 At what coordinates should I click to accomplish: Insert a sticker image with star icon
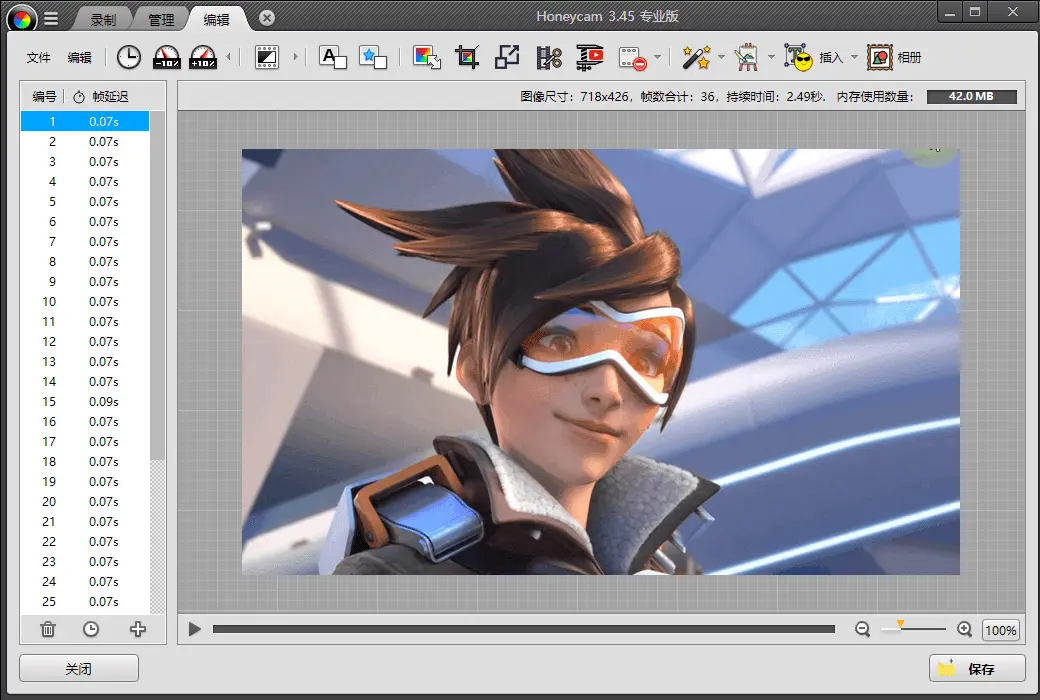click(x=373, y=57)
